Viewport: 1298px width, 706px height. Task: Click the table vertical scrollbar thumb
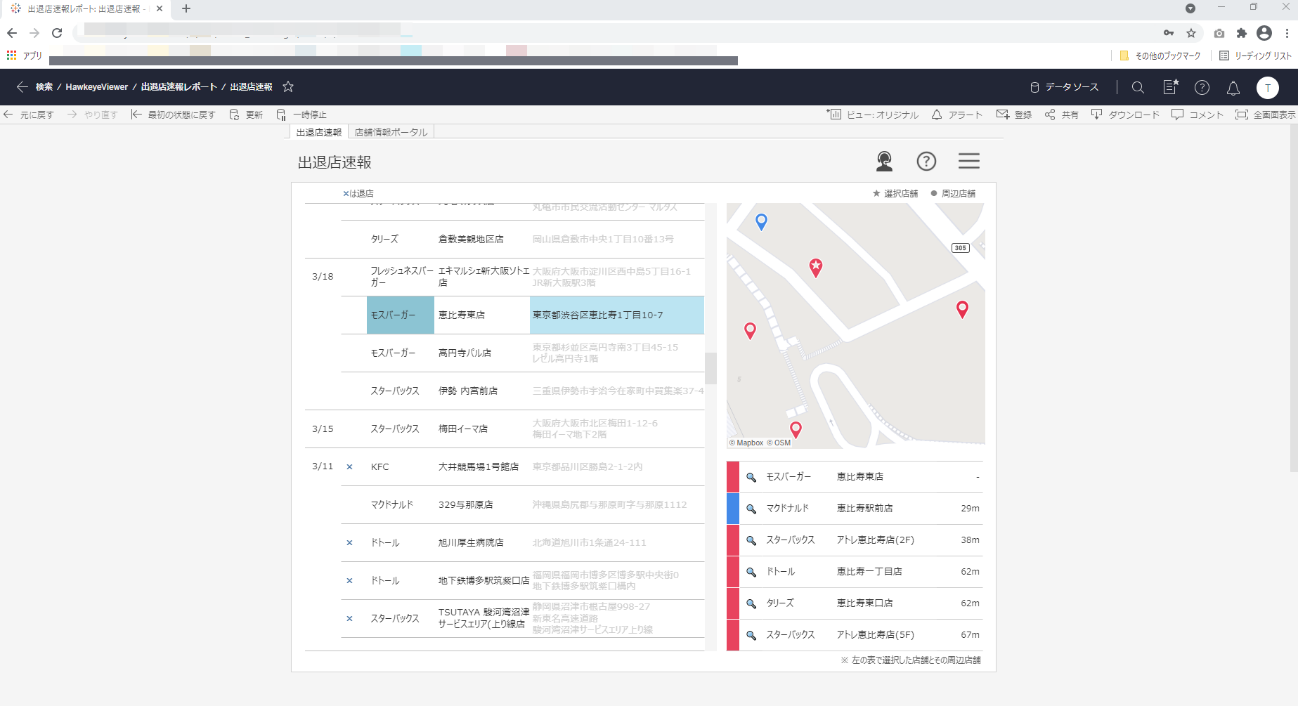[711, 368]
